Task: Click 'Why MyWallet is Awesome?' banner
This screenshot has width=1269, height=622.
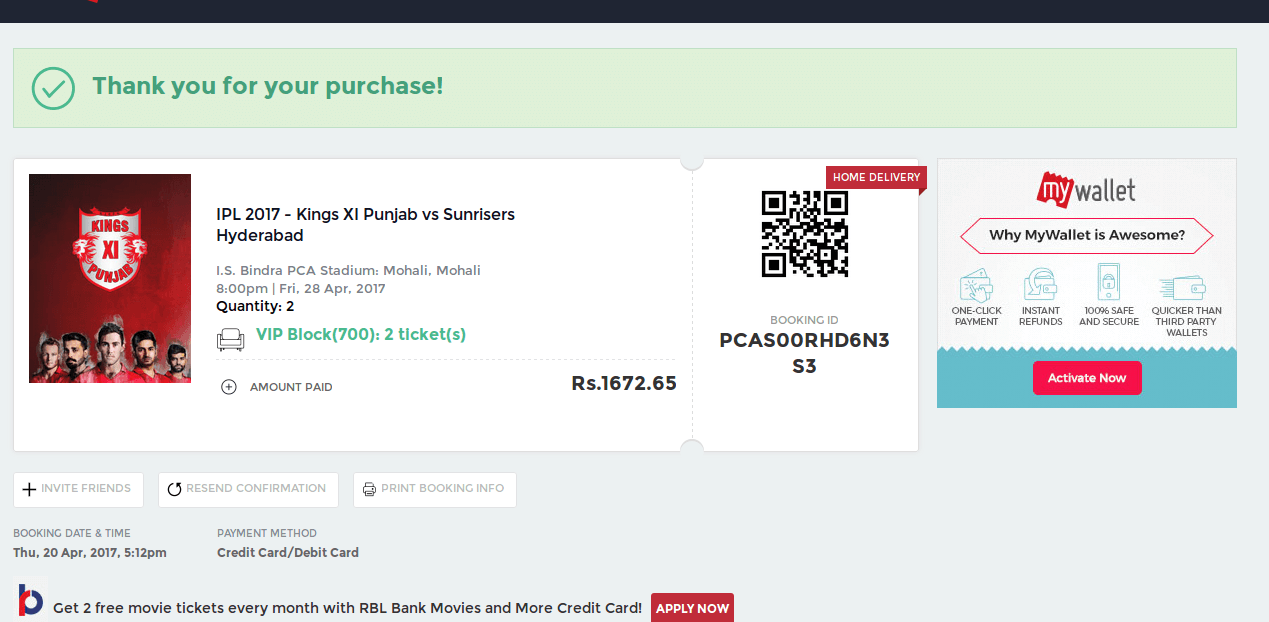Action: click(x=1086, y=236)
